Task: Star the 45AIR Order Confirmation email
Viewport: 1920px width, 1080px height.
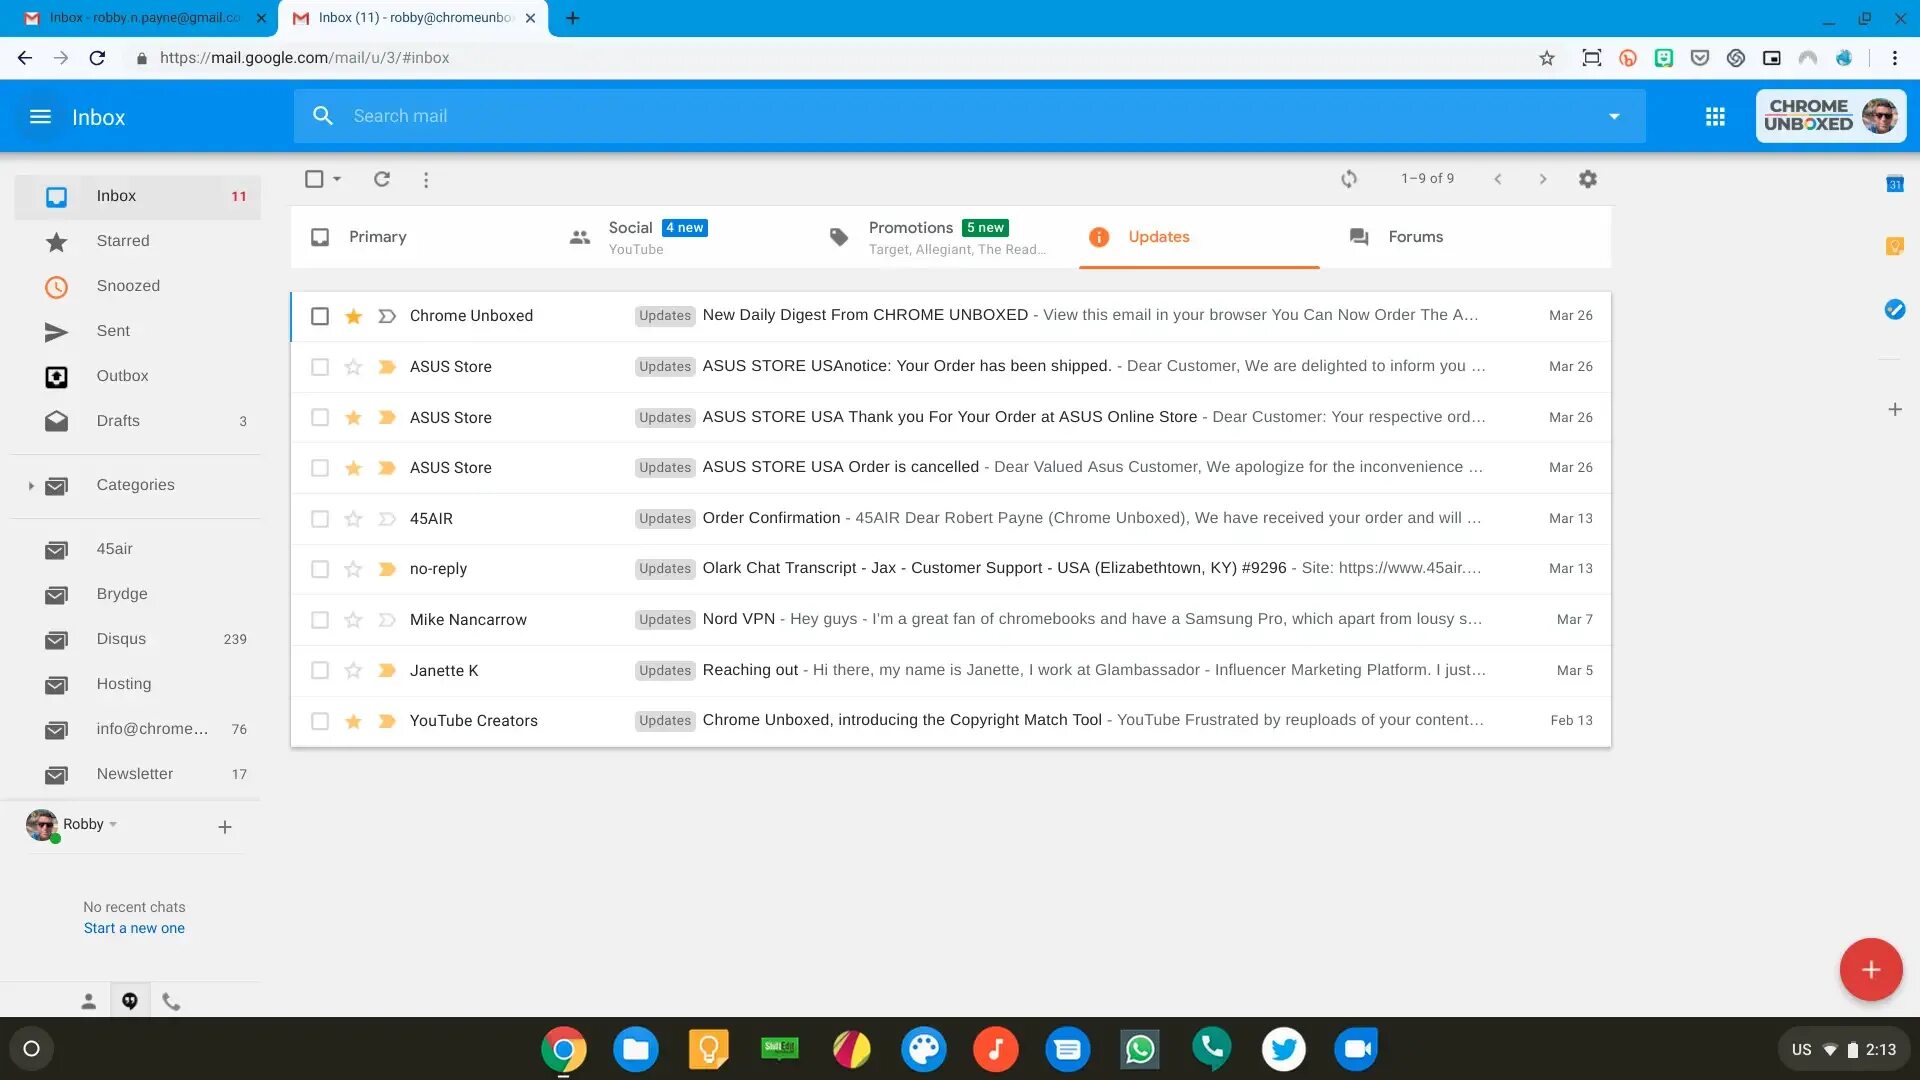Action: point(353,519)
